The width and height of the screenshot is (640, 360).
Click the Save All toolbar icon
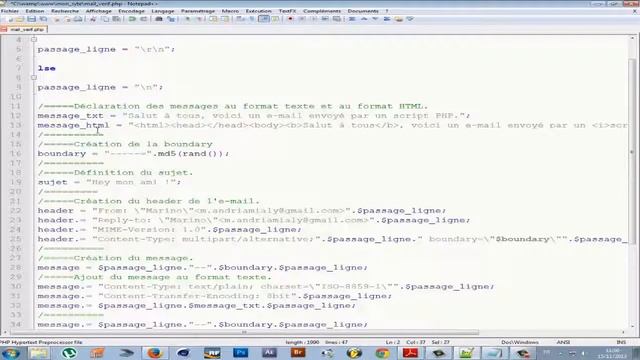(x=43, y=19)
